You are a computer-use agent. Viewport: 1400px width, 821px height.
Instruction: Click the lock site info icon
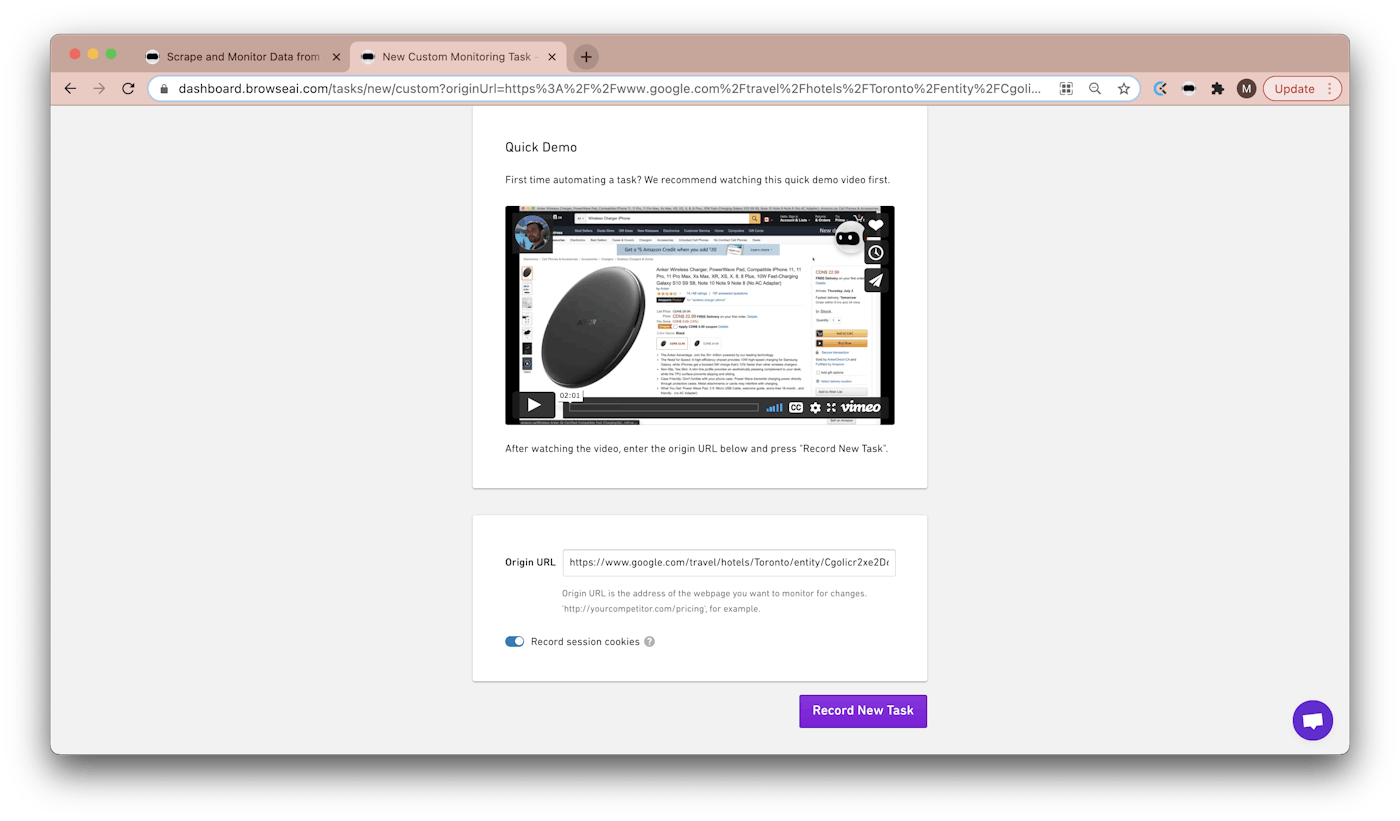164,89
